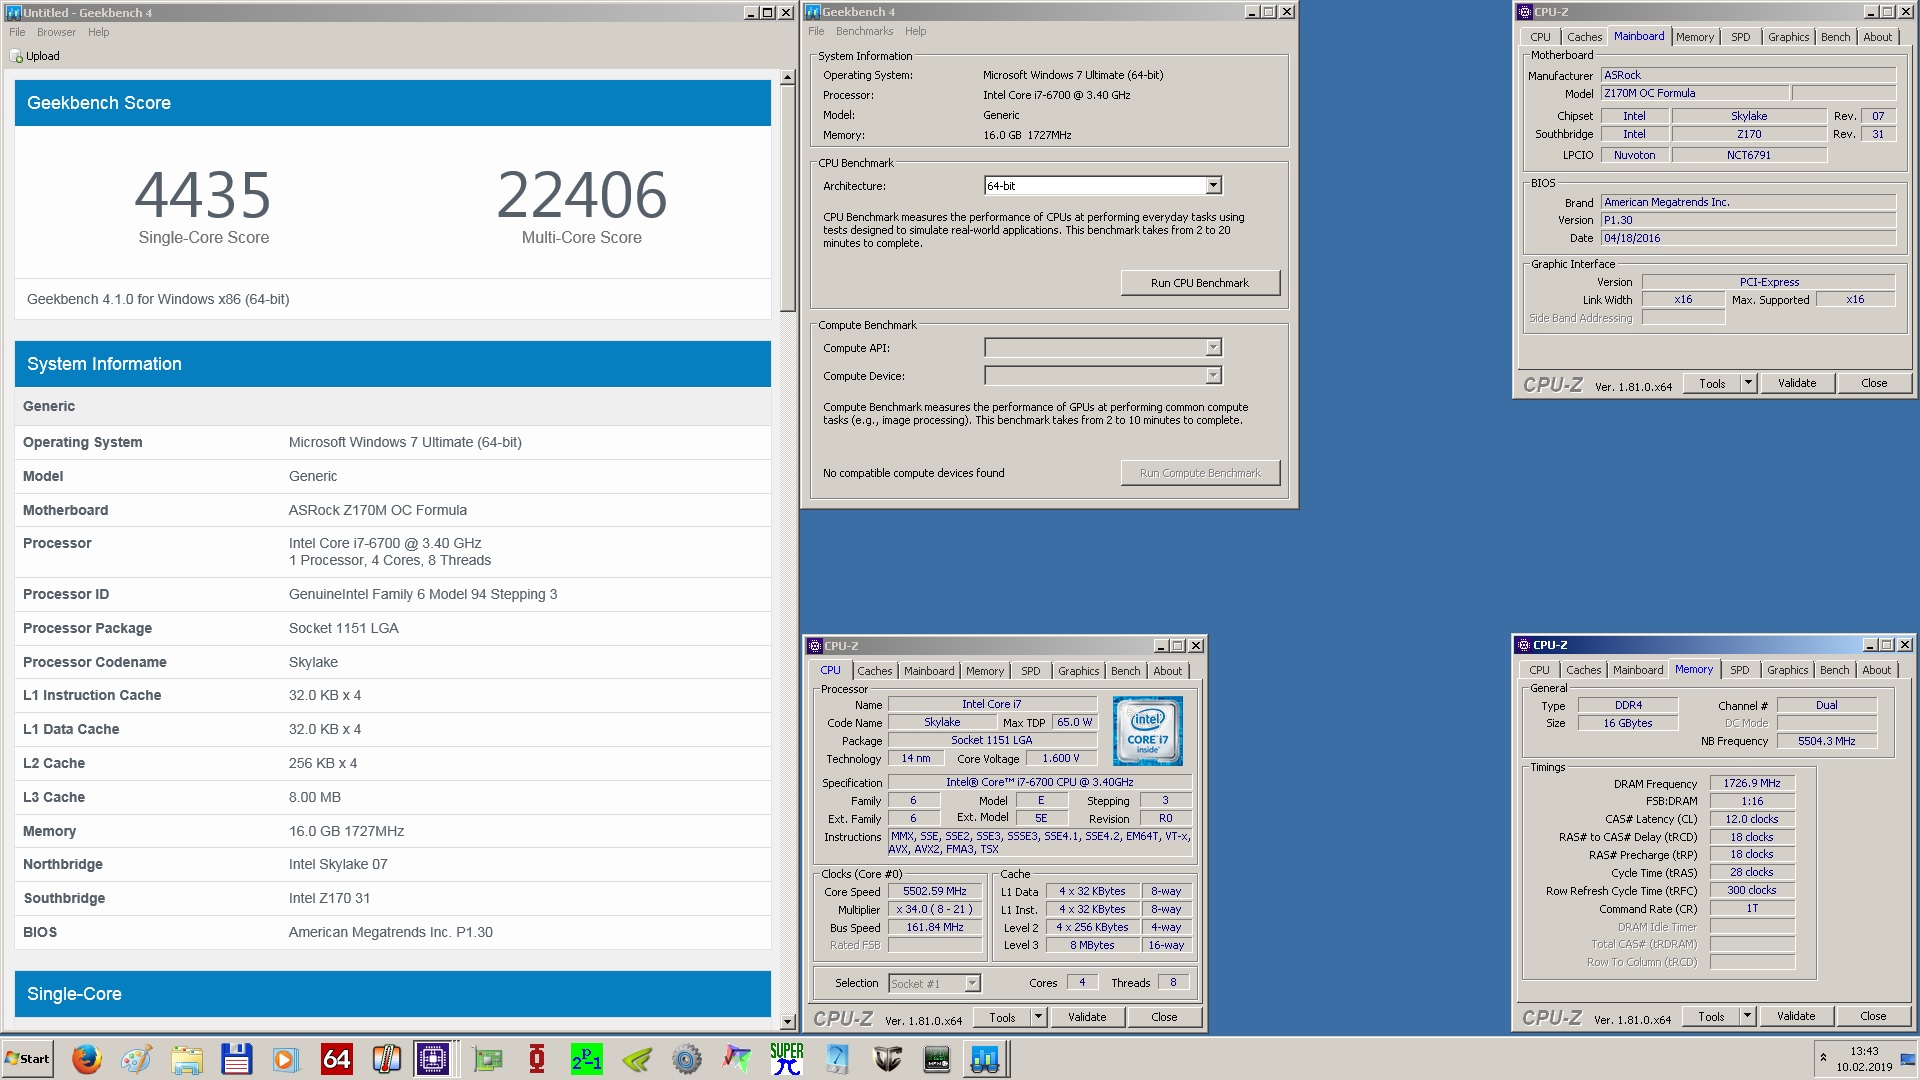Viewport: 1920px width, 1080px height.
Task: Open the media player taskbar icon
Action: pyautogui.click(x=286, y=1059)
